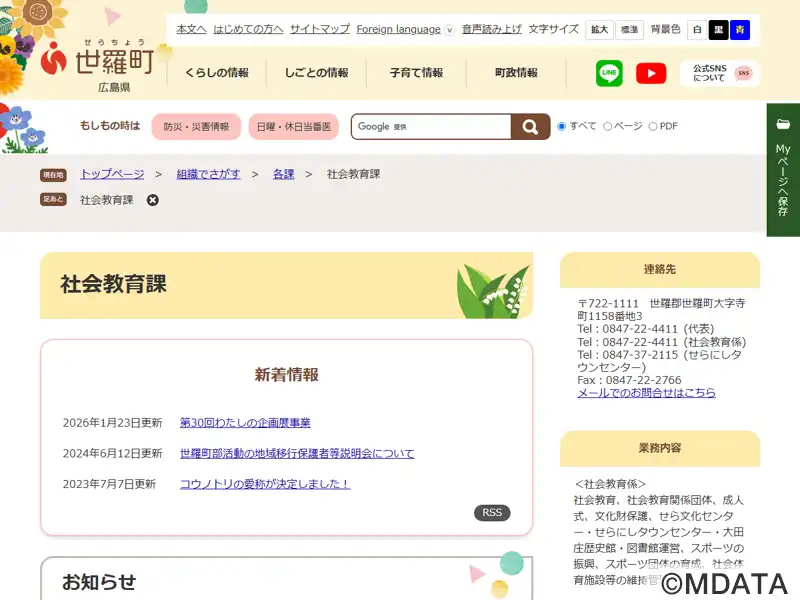The image size is (800, 600).
Task: Expand the Foreign language dropdown
Action: [405, 30]
